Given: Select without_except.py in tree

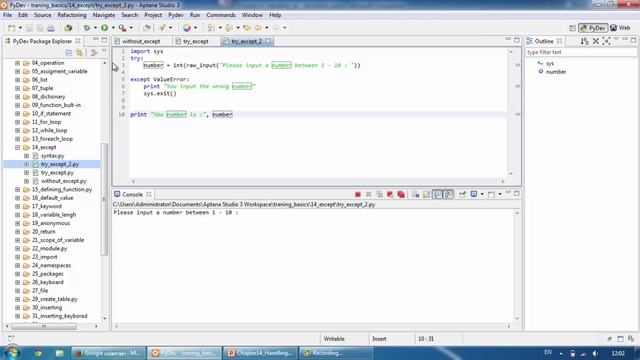Looking at the screenshot, I should (63, 181).
